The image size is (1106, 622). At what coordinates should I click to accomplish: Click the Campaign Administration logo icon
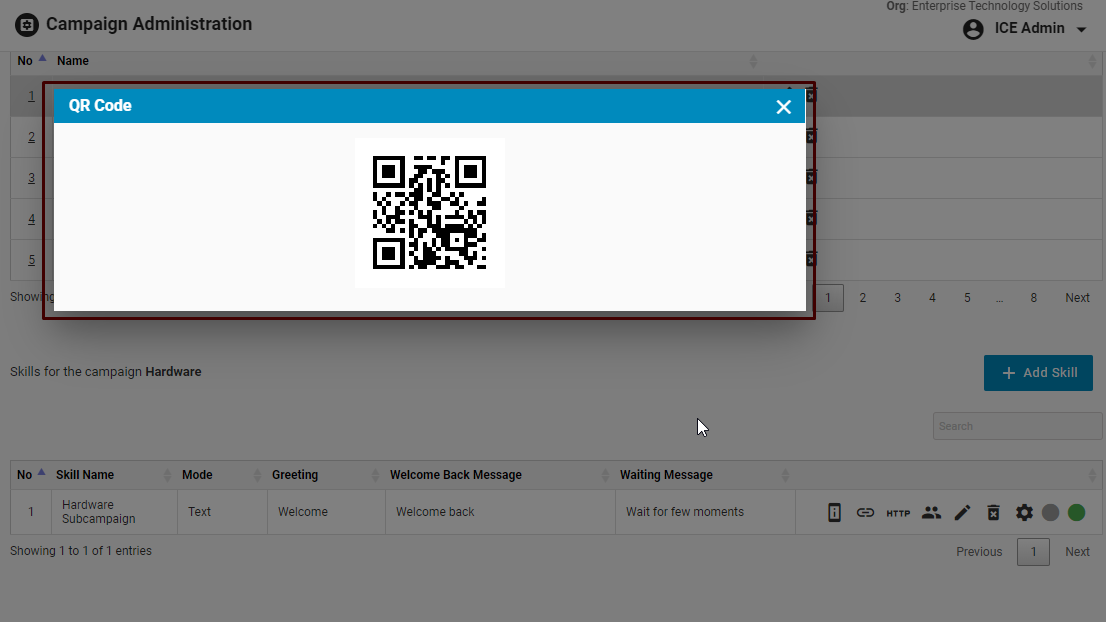pyautogui.click(x=27, y=25)
